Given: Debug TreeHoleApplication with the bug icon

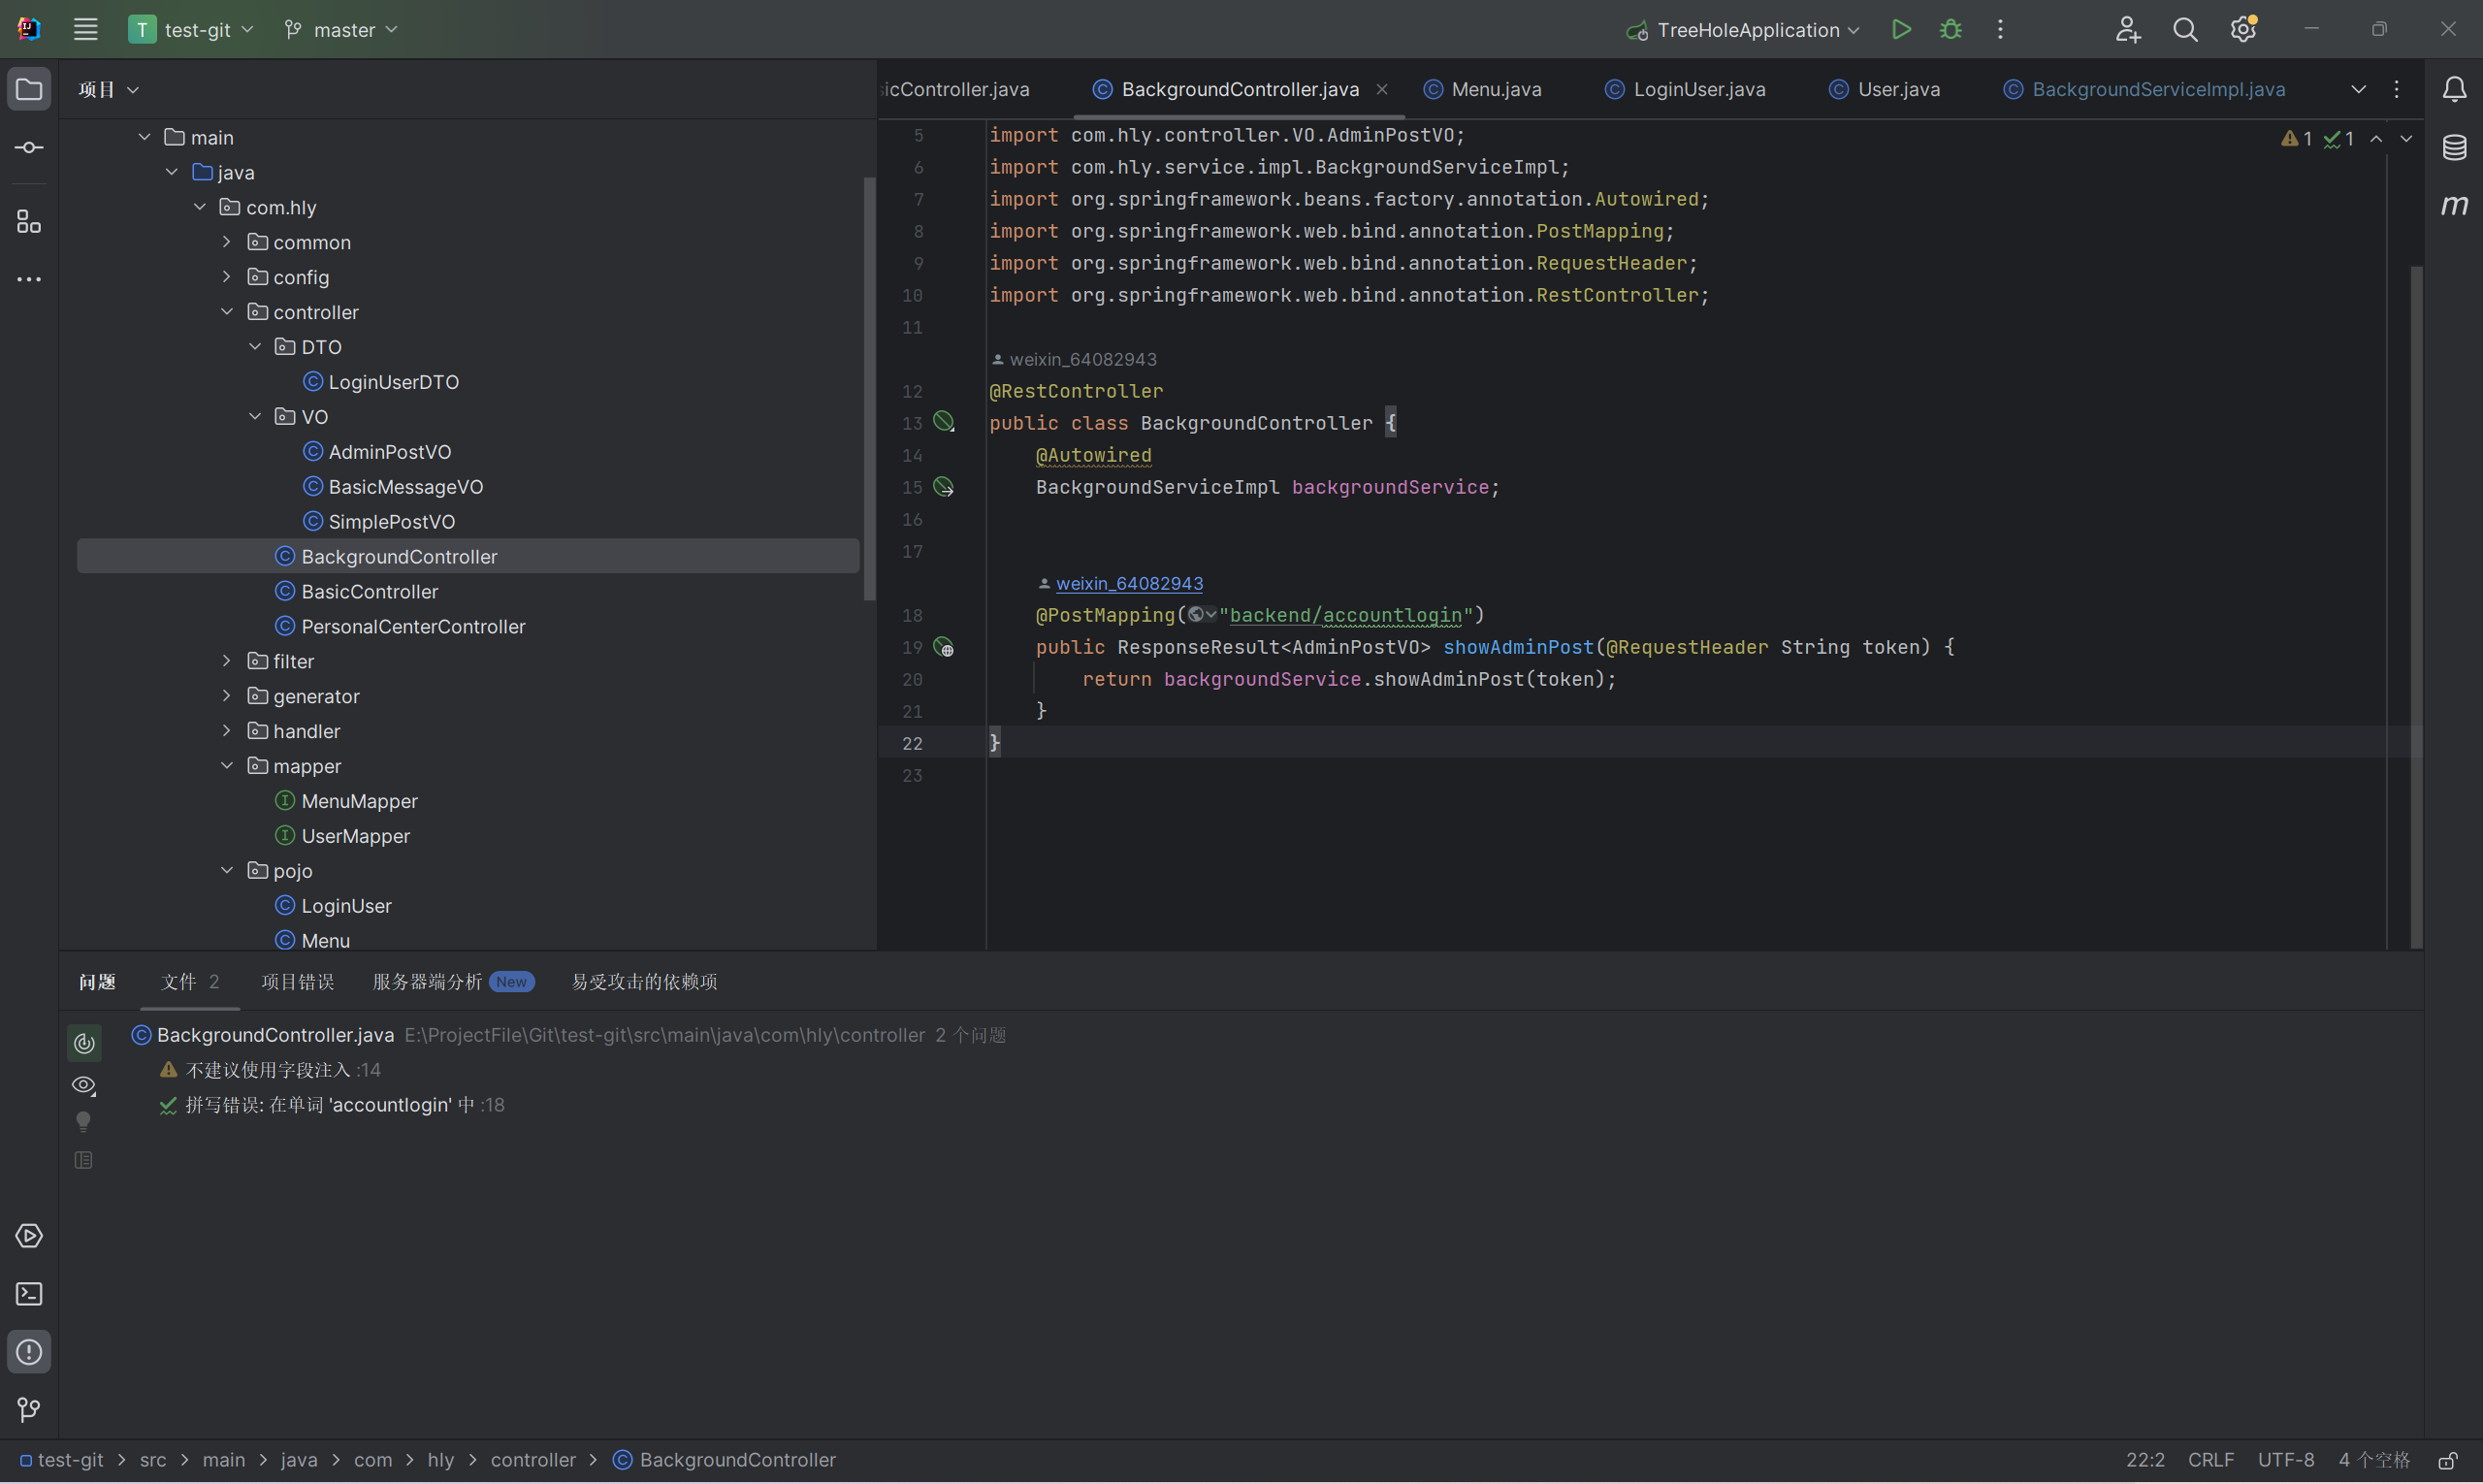Looking at the screenshot, I should tap(1950, 30).
